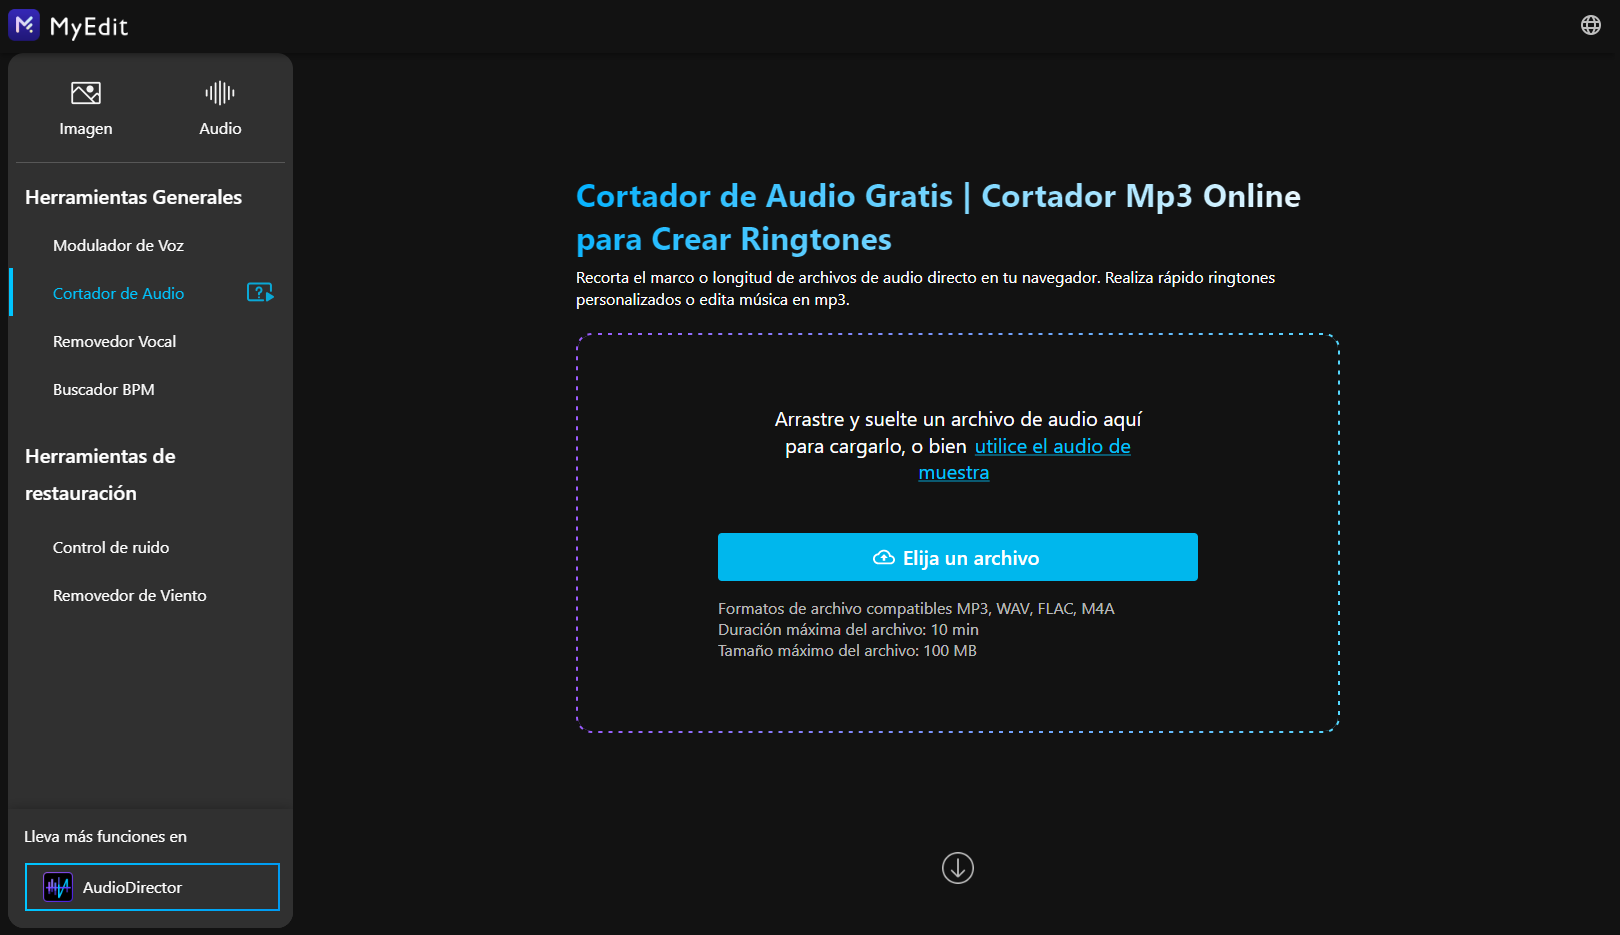Screen dimensions: 1620x935
Task: Open Buscador BPM tool
Action: click(104, 389)
